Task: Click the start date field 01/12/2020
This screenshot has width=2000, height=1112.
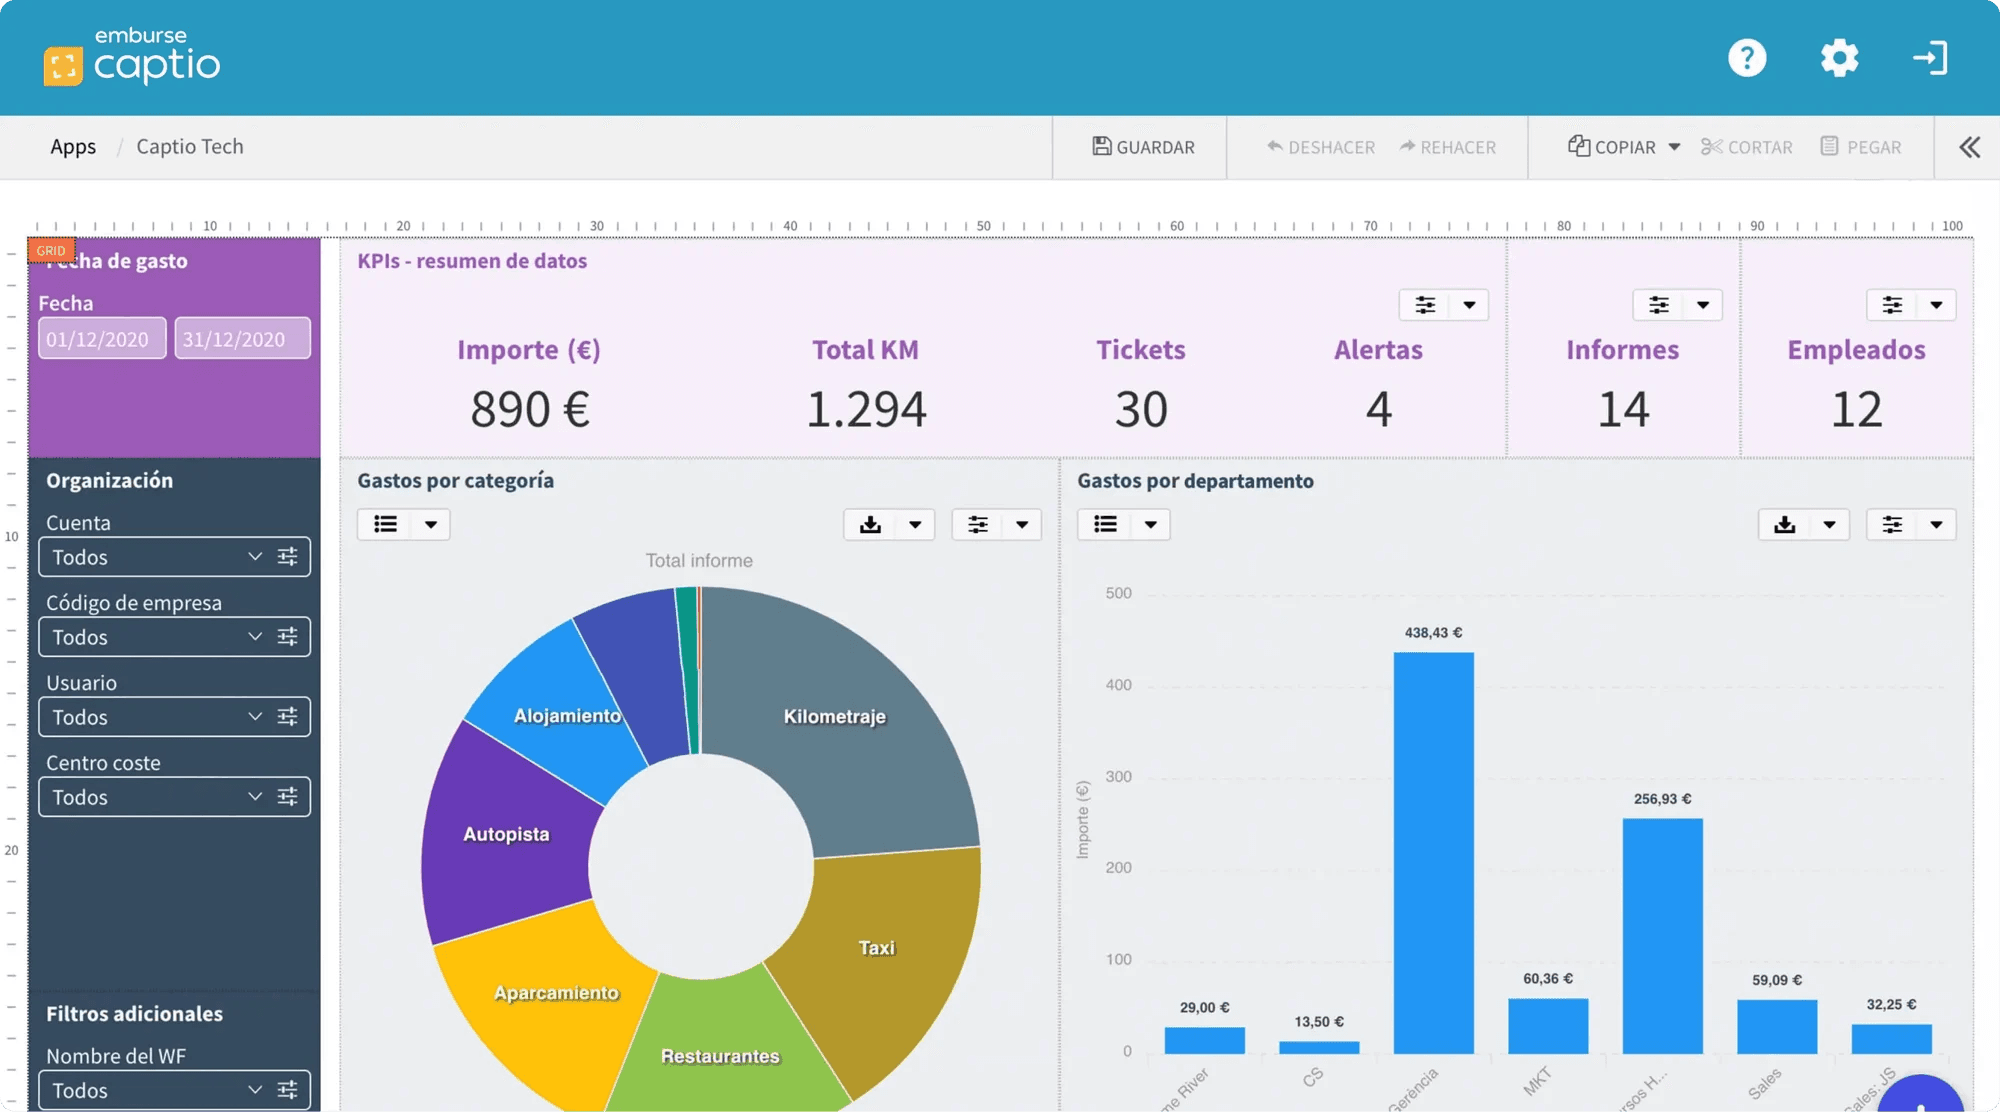Action: pyautogui.click(x=102, y=339)
